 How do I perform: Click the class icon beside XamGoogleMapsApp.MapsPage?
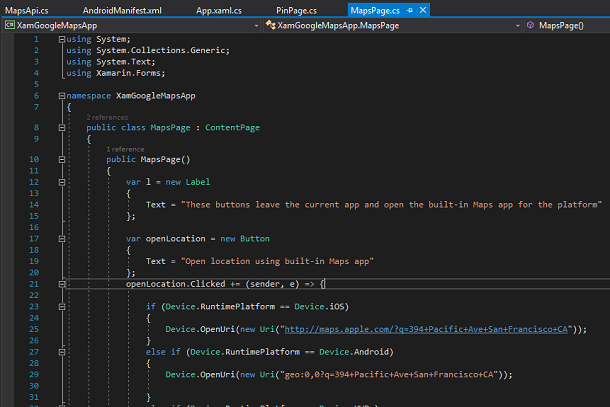[270, 25]
